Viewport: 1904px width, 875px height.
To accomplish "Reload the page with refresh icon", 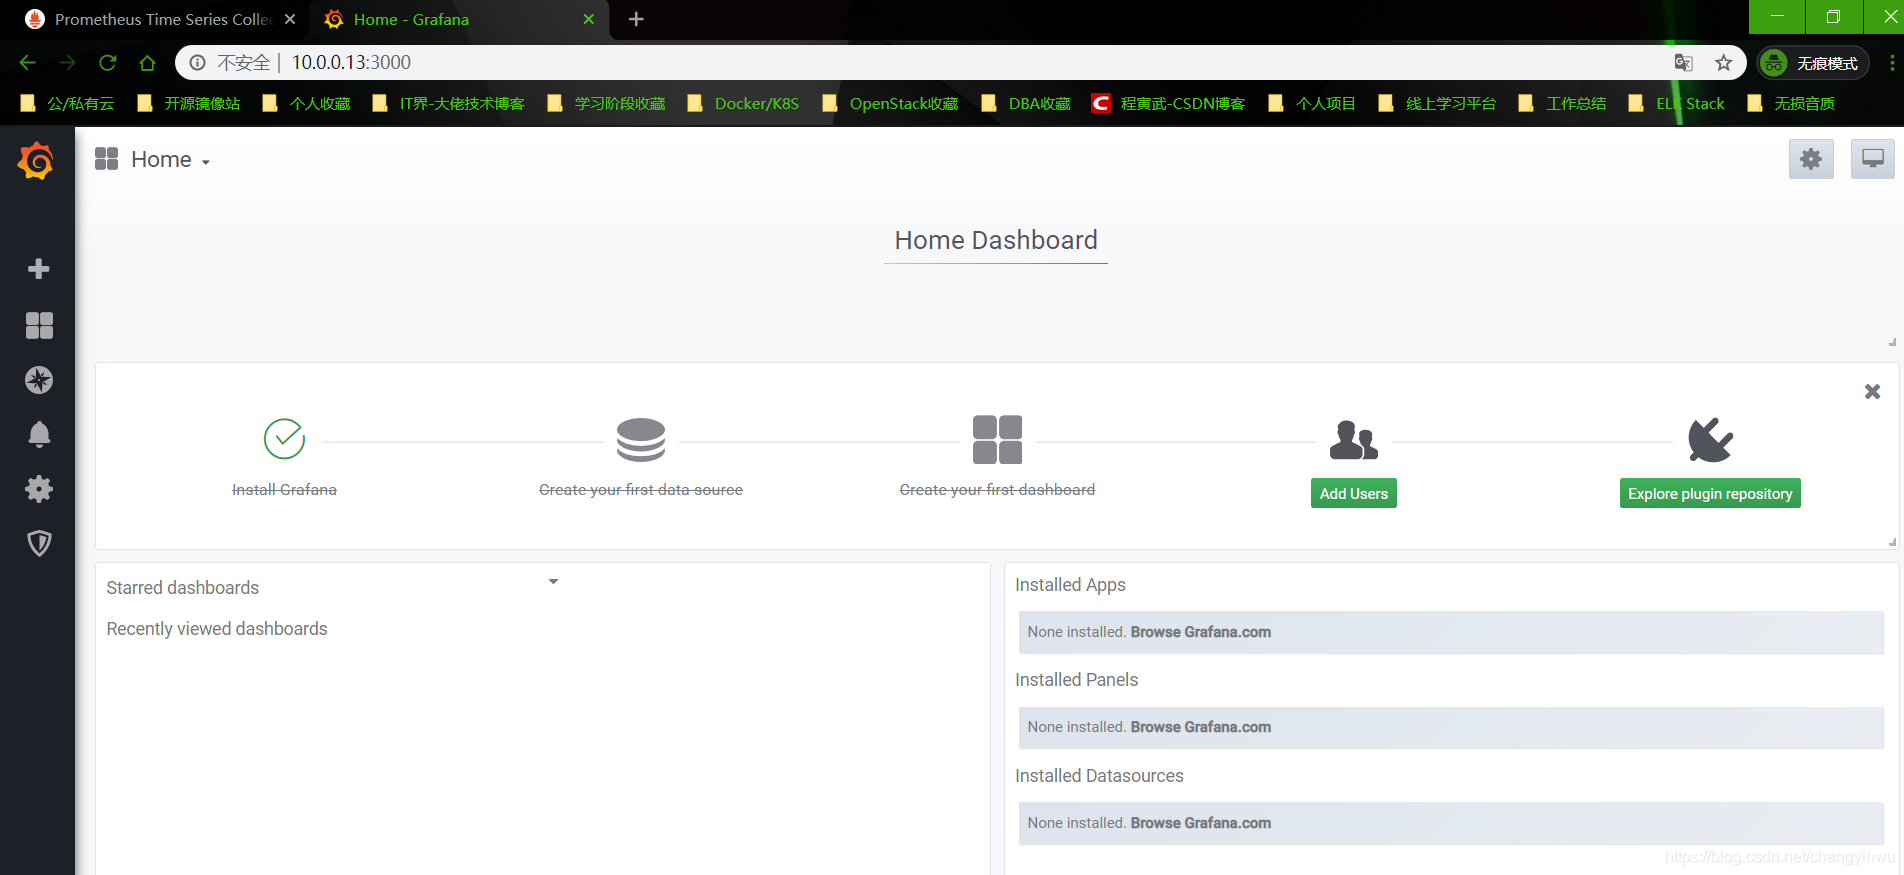I will click(108, 63).
